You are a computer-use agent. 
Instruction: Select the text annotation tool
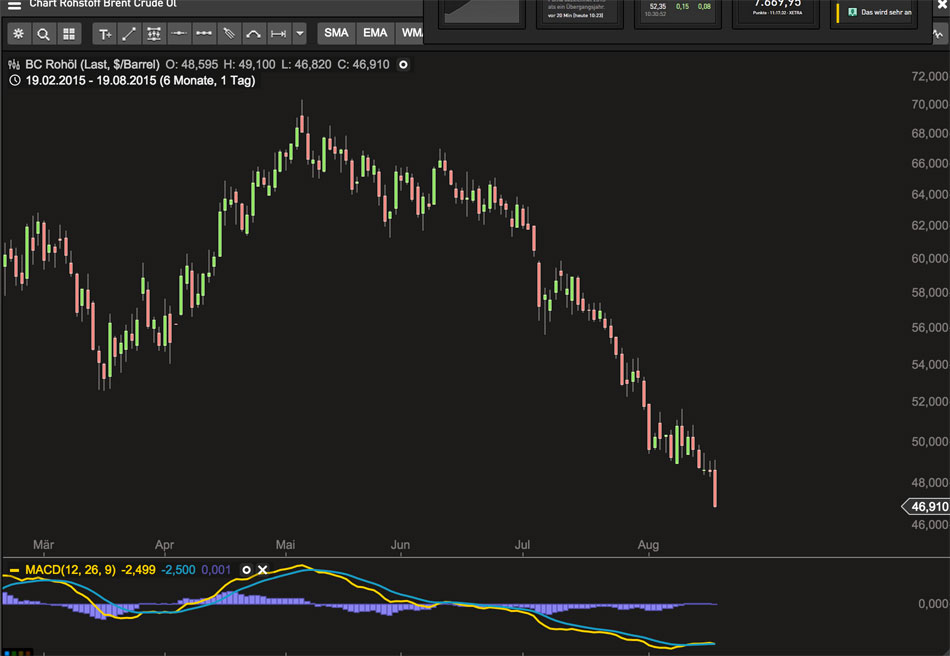105,34
